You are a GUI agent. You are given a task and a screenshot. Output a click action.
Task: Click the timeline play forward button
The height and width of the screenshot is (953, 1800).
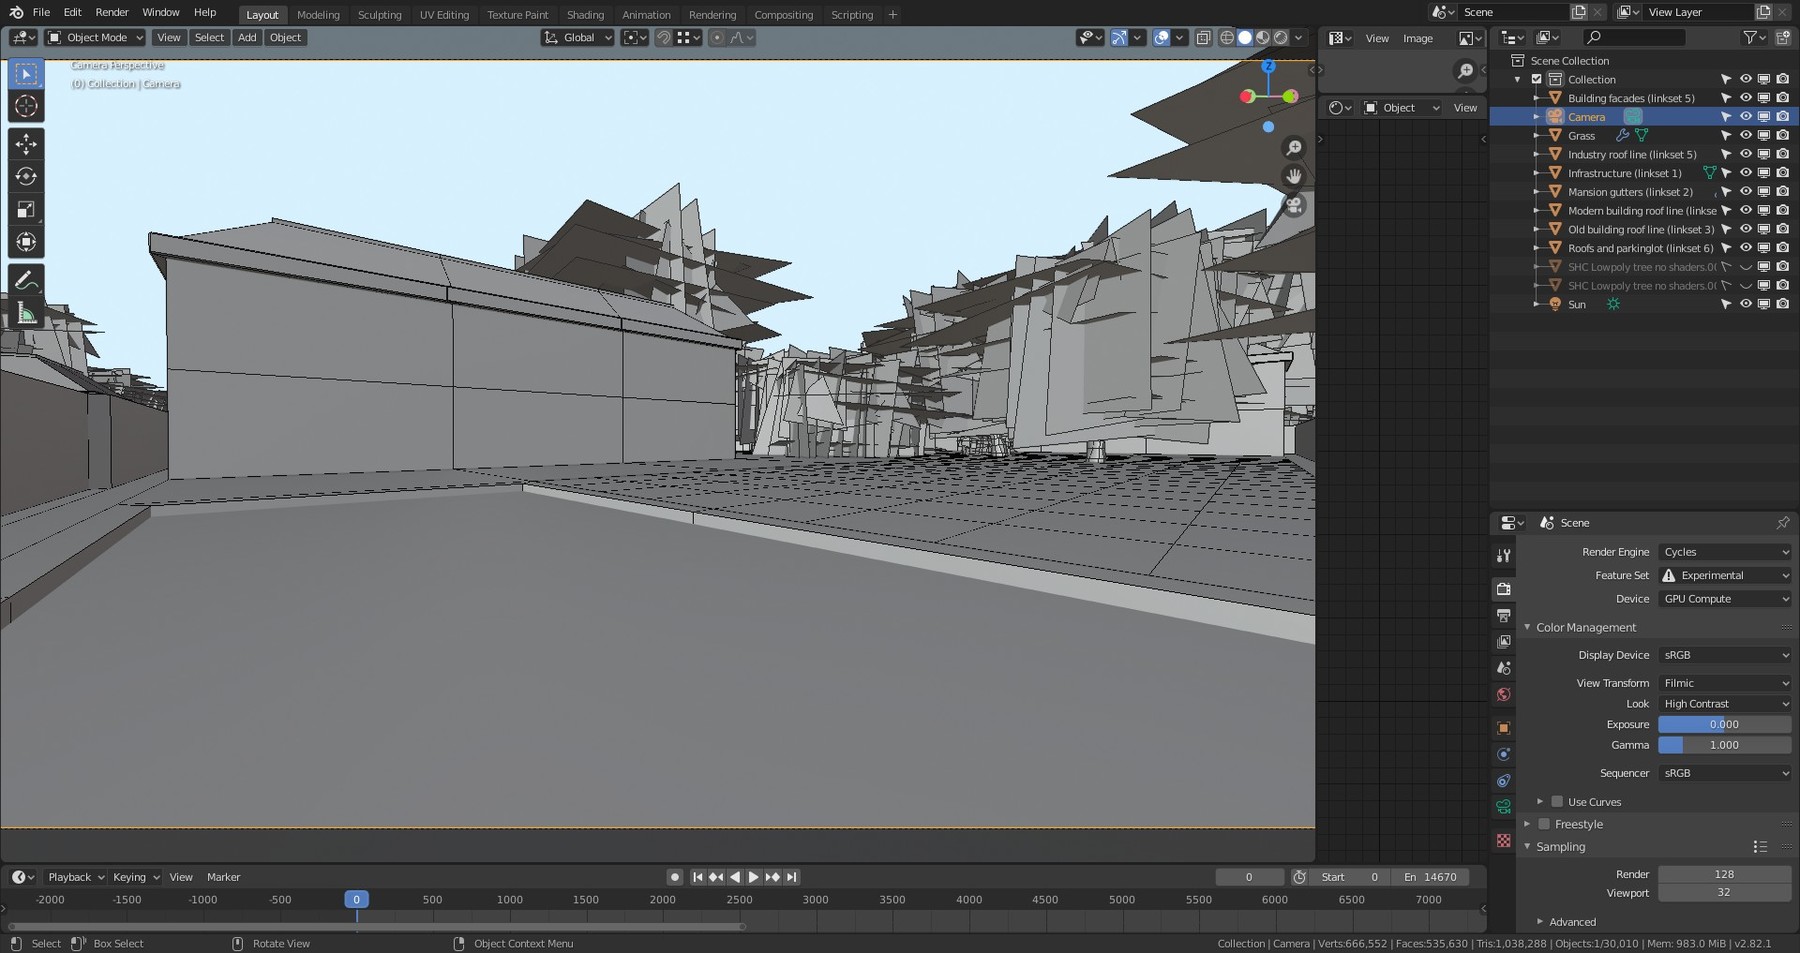click(x=754, y=877)
